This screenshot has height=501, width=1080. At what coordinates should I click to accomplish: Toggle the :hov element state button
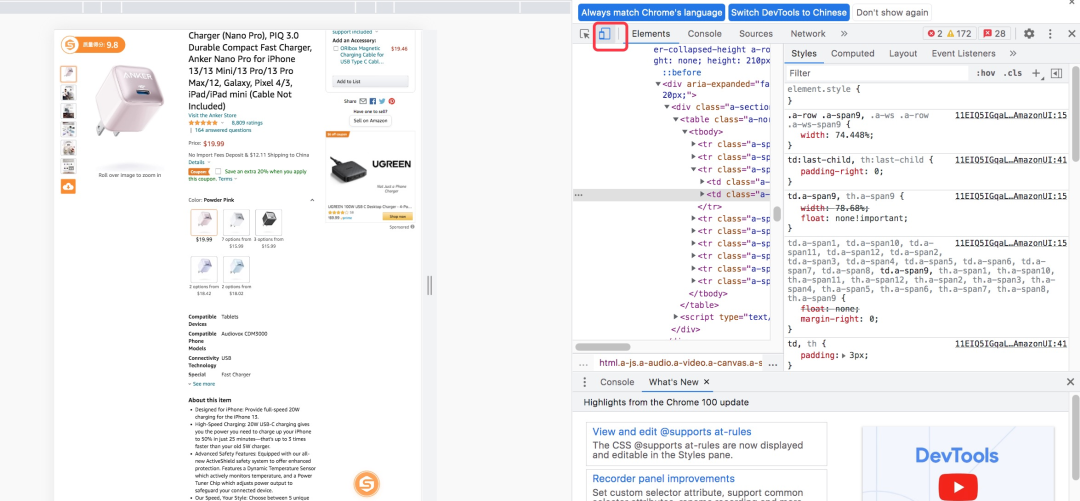pos(986,73)
